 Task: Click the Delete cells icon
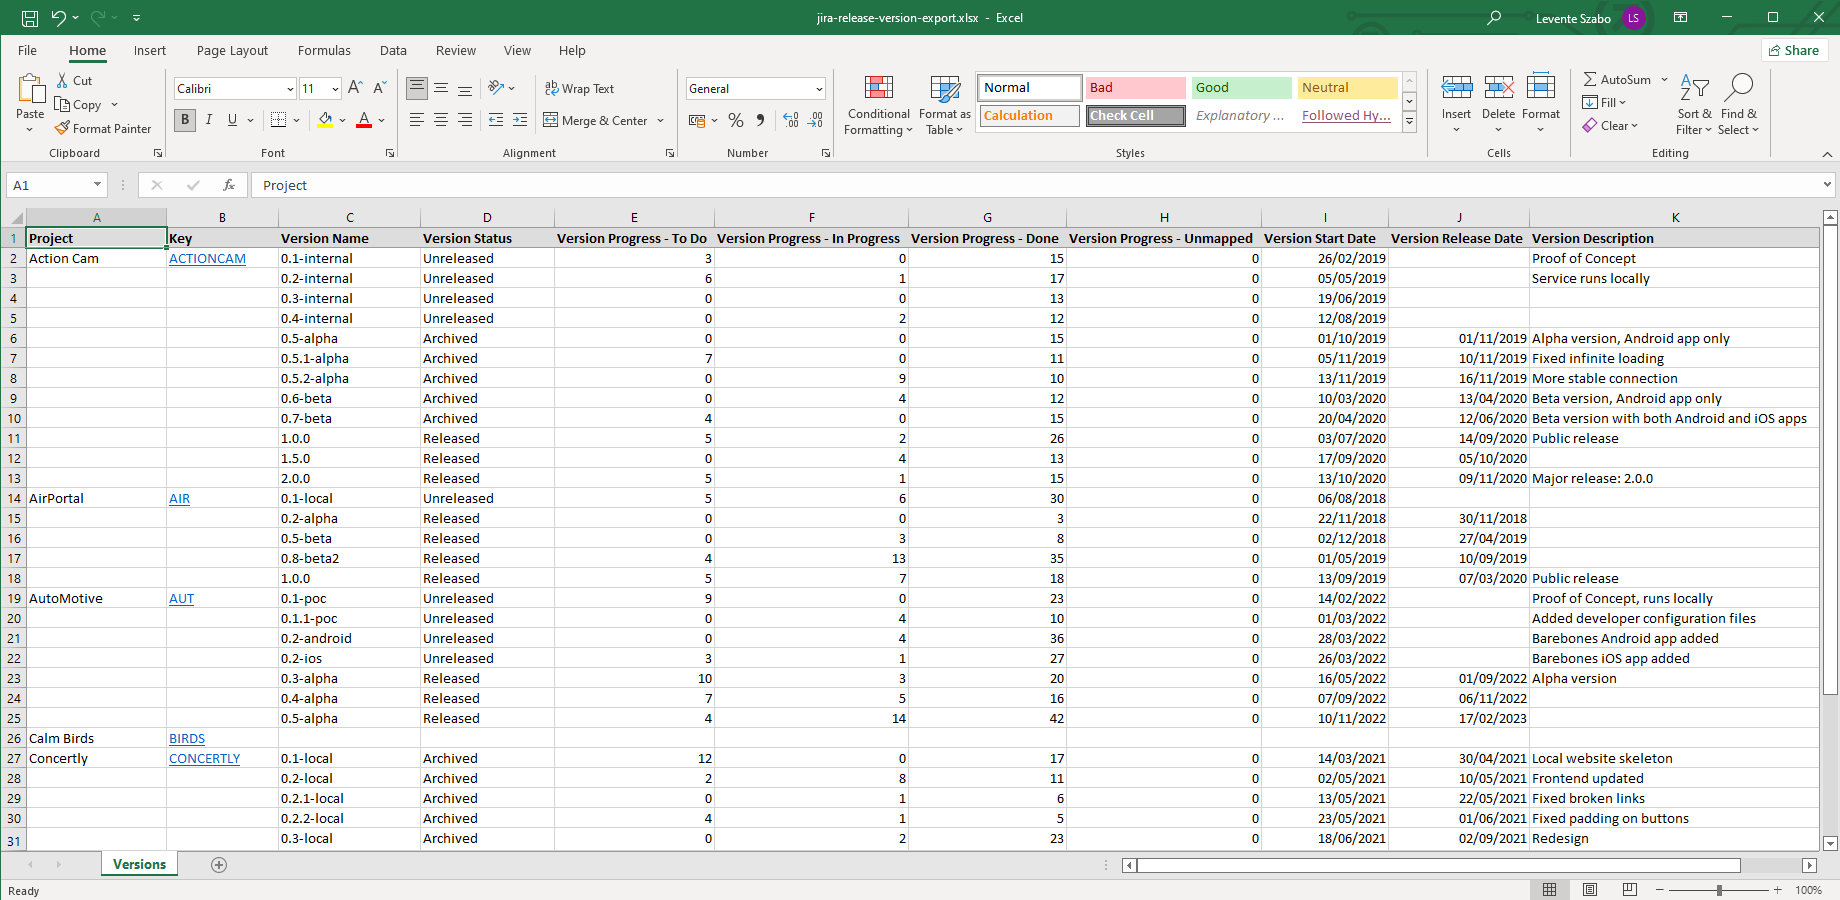click(x=1498, y=88)
